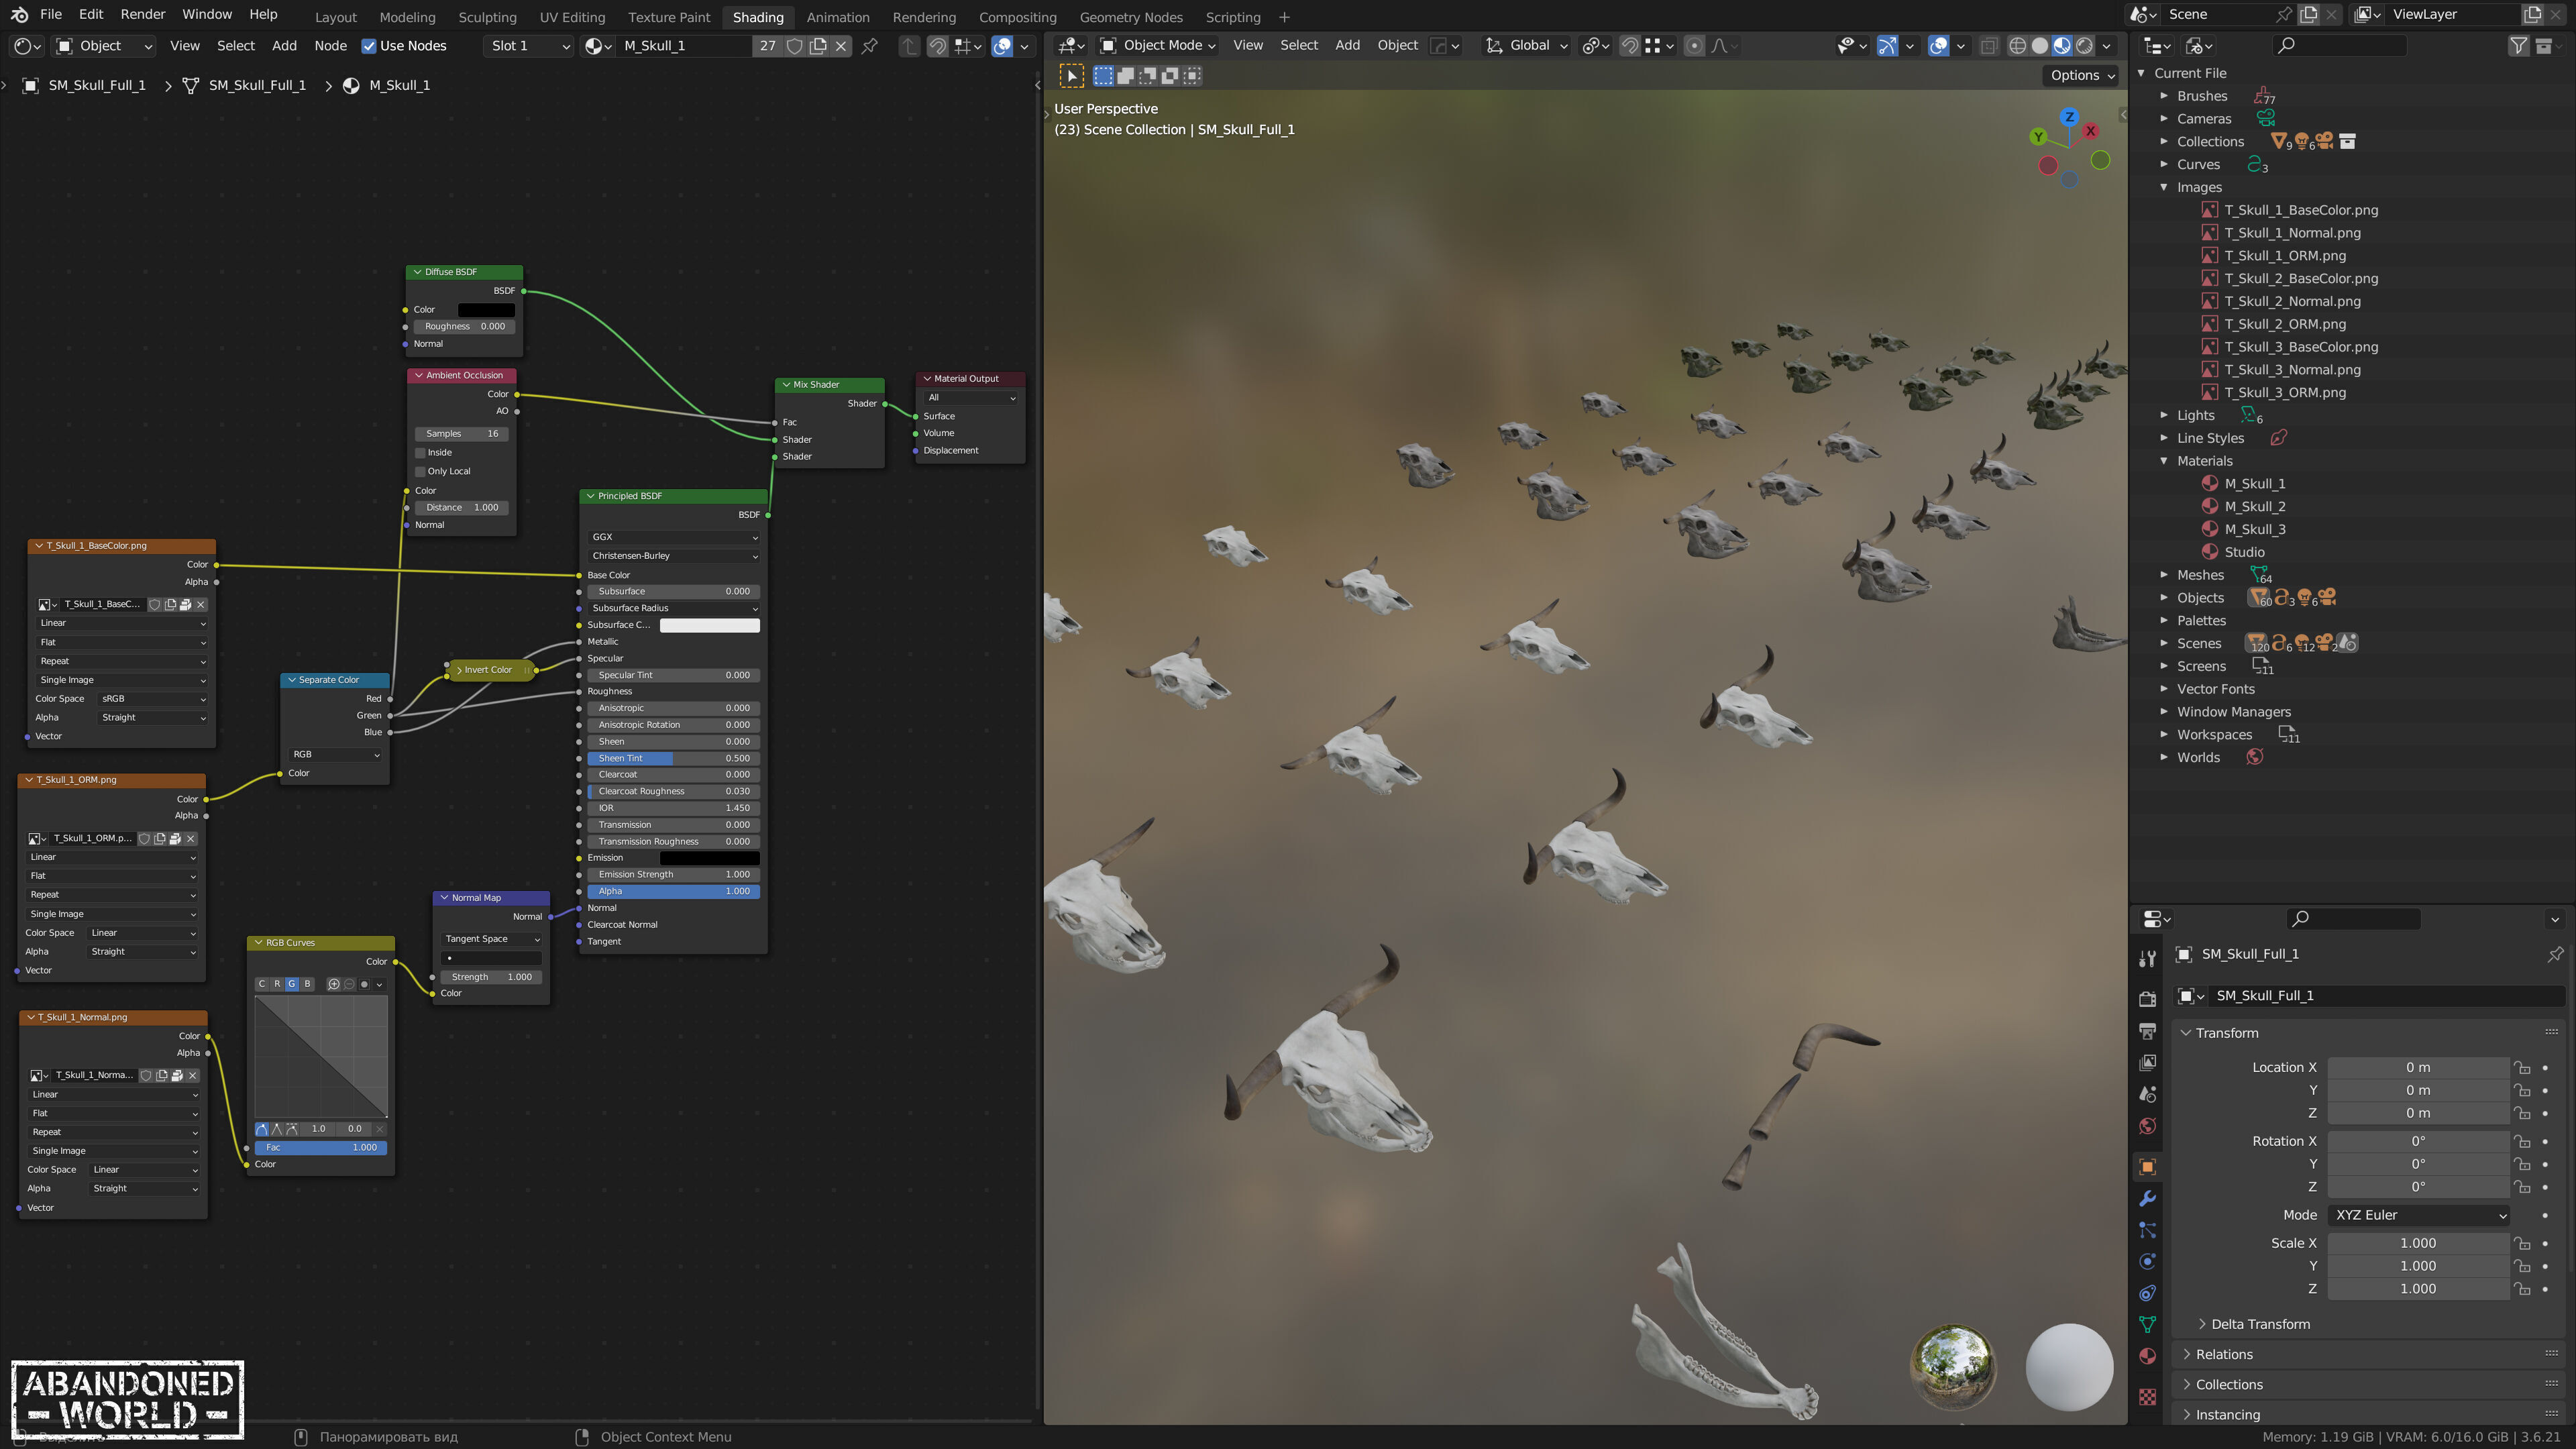
Task: Open the Material properties tab
Action: [2147, 1356]
